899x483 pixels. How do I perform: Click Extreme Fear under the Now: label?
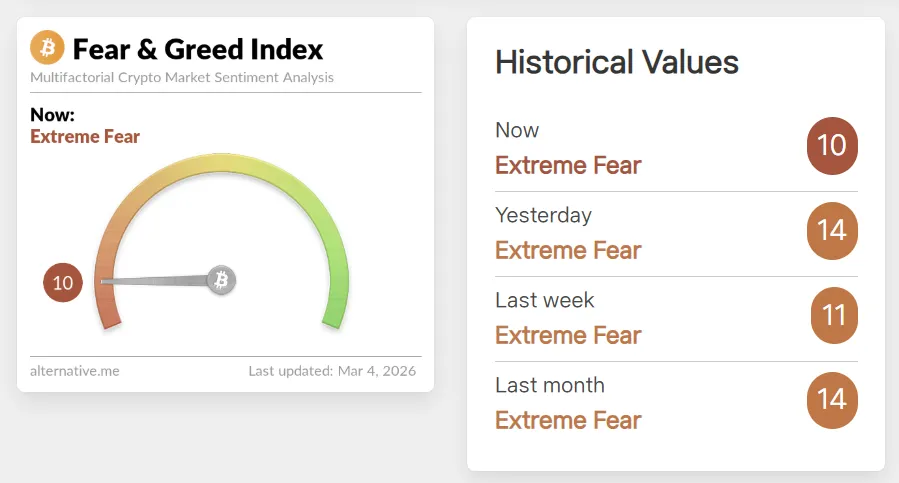(85, 136)
